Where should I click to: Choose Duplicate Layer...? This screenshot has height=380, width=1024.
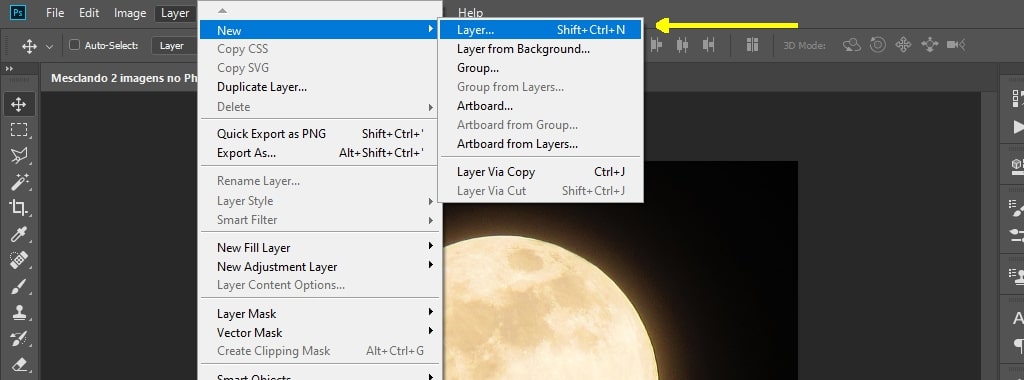tap(320, 87)
